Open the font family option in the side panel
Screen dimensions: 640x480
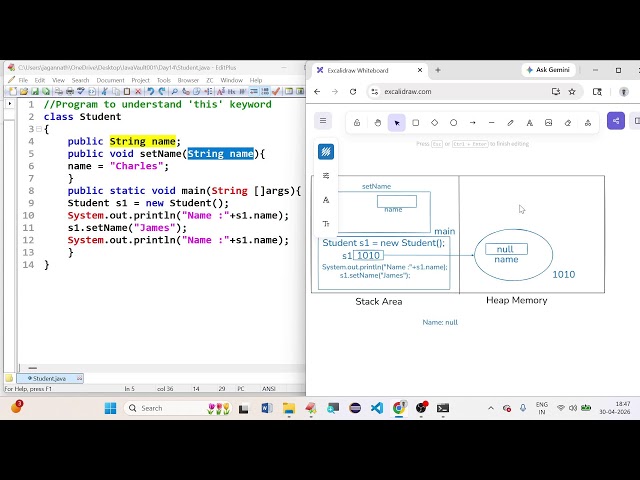tap(326, 200)
